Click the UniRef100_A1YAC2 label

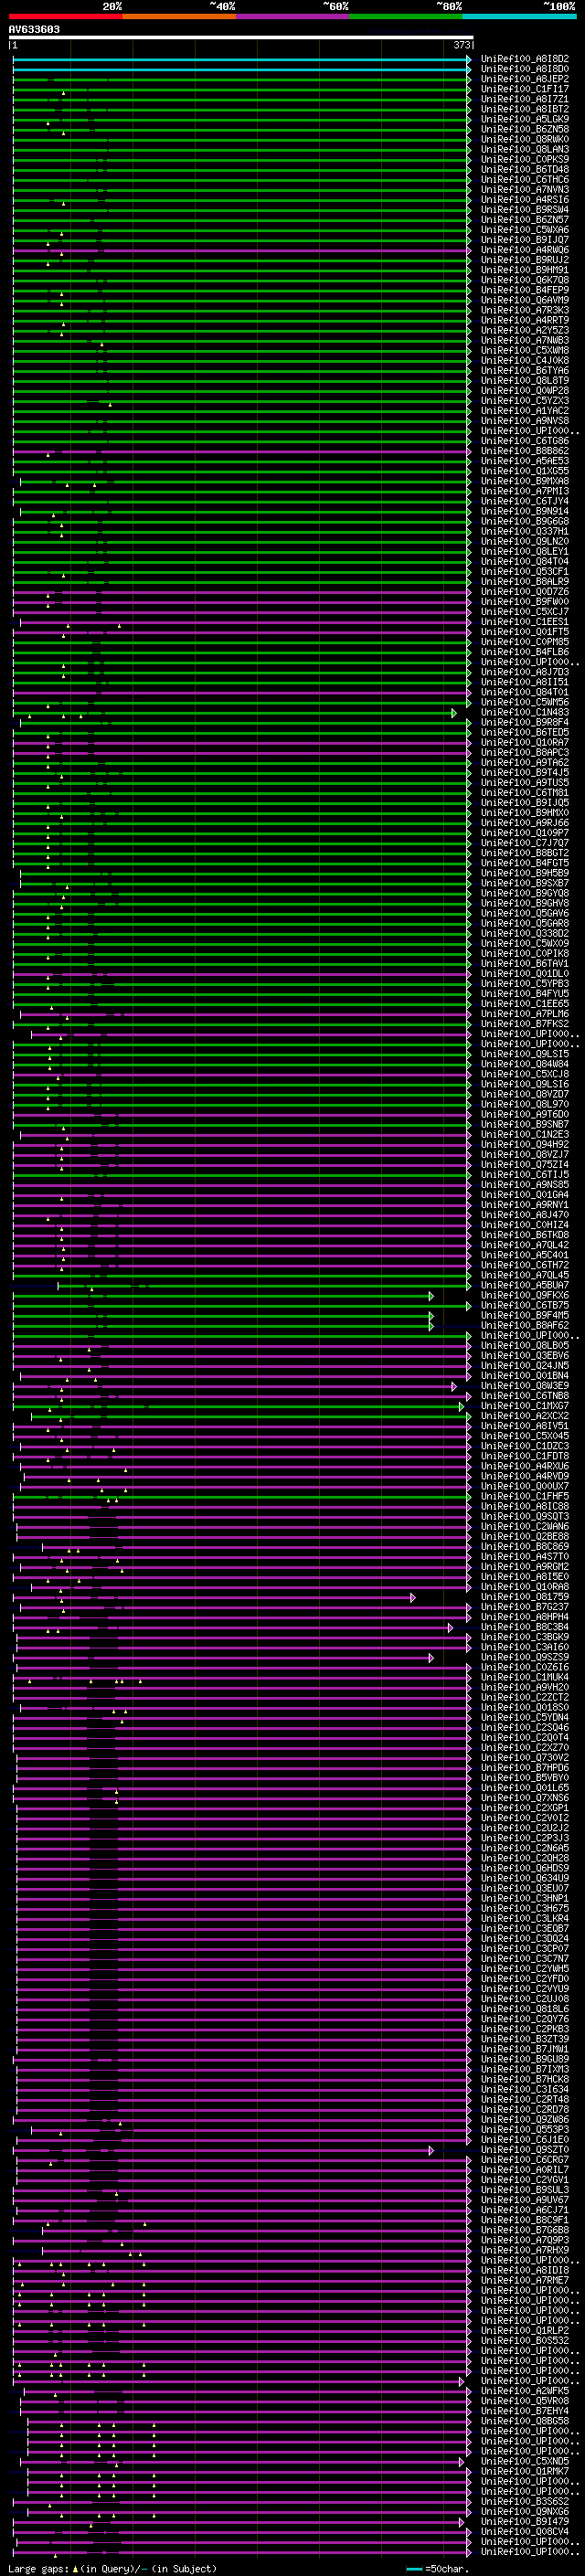coord(525,411)
